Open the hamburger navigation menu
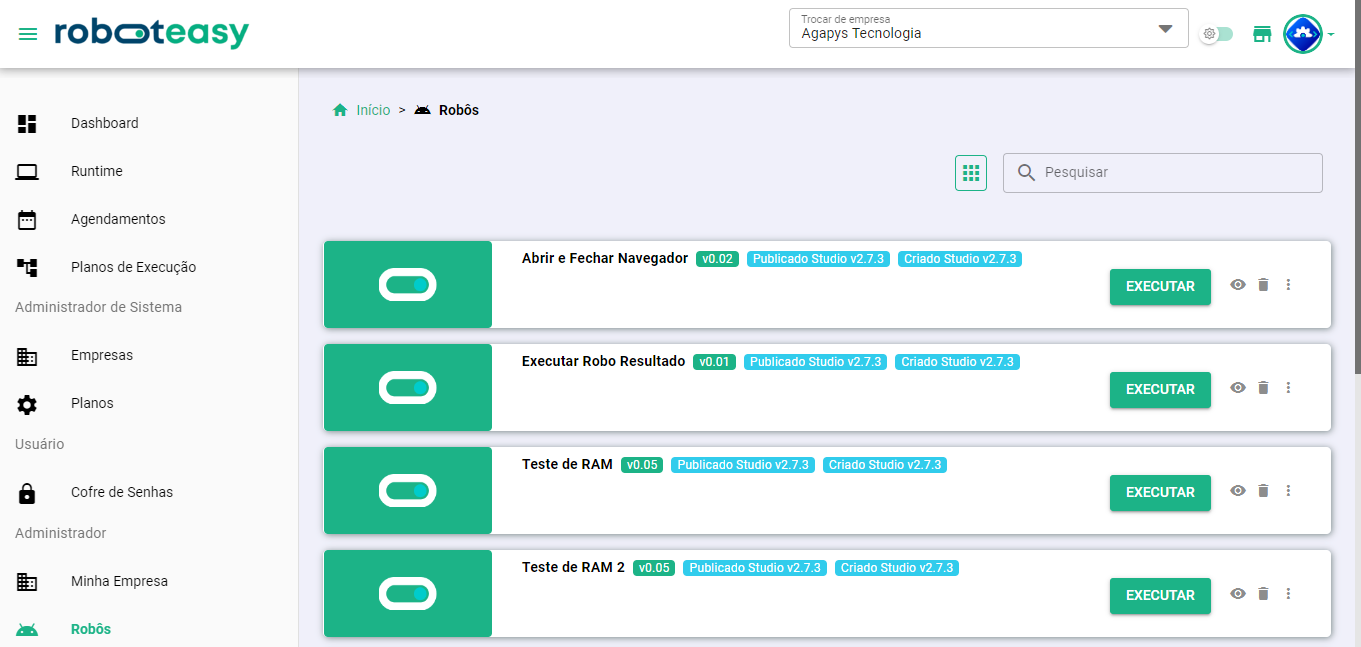The image size is (1361, 647). 28,34
